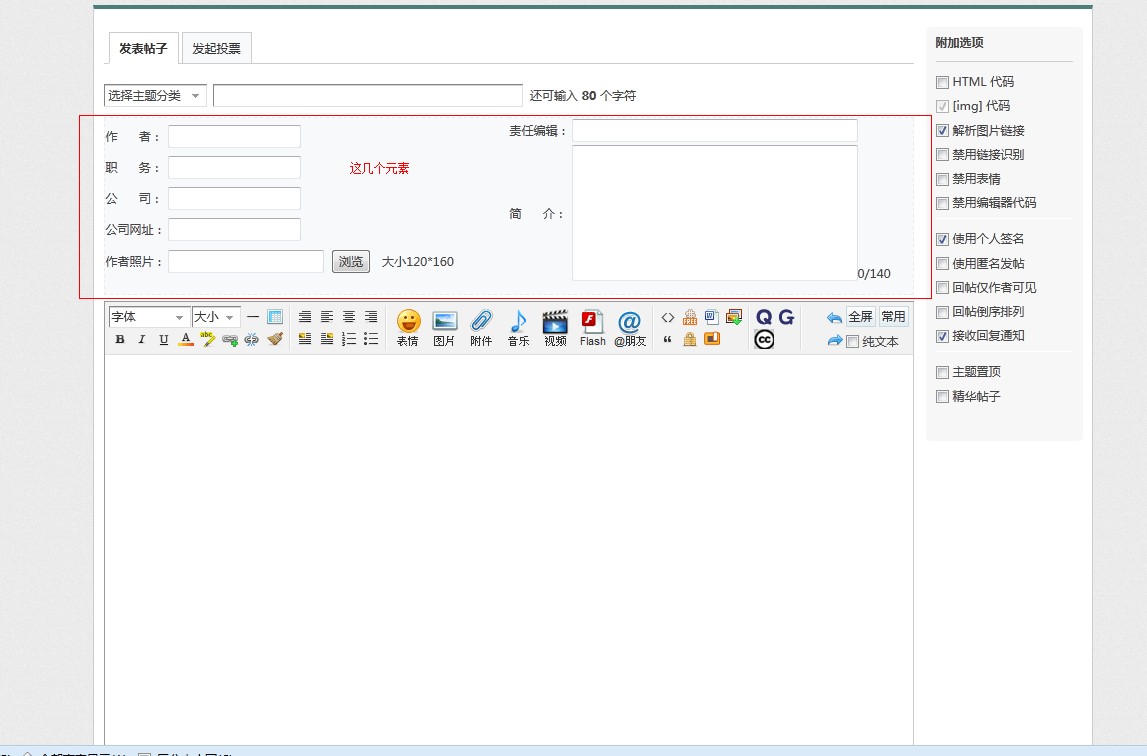This screenshot has width=1147, height=756.
Task: Click the 浏览 browse button
Action: coord(351,262)
